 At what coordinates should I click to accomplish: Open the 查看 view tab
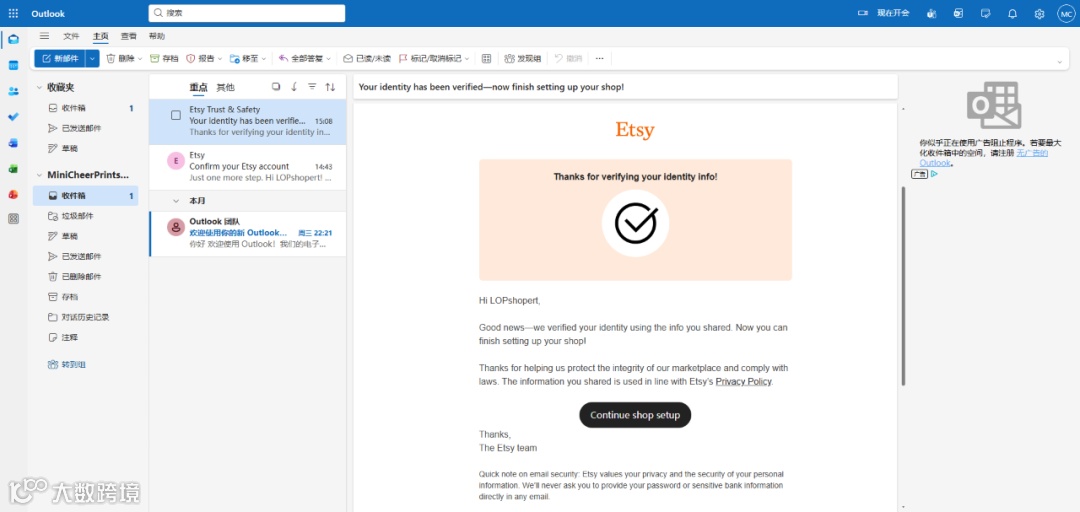point(129,36)
